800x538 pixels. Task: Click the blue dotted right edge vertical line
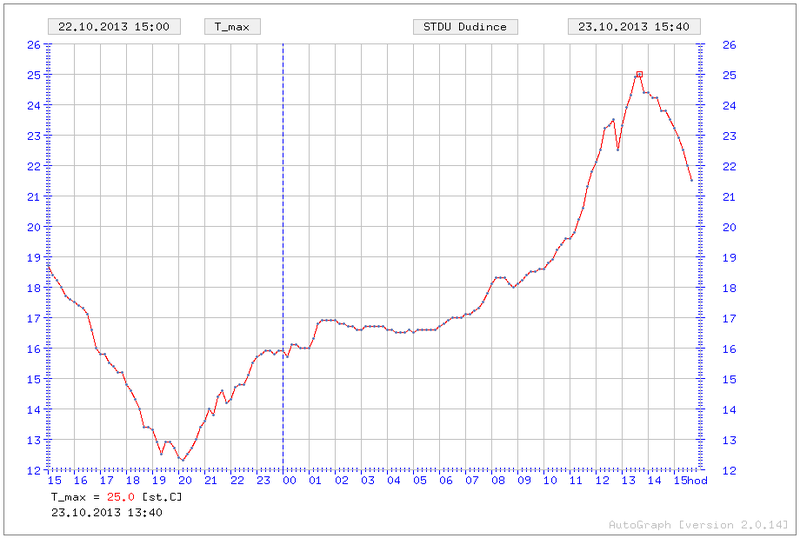[x=697, y=250]
